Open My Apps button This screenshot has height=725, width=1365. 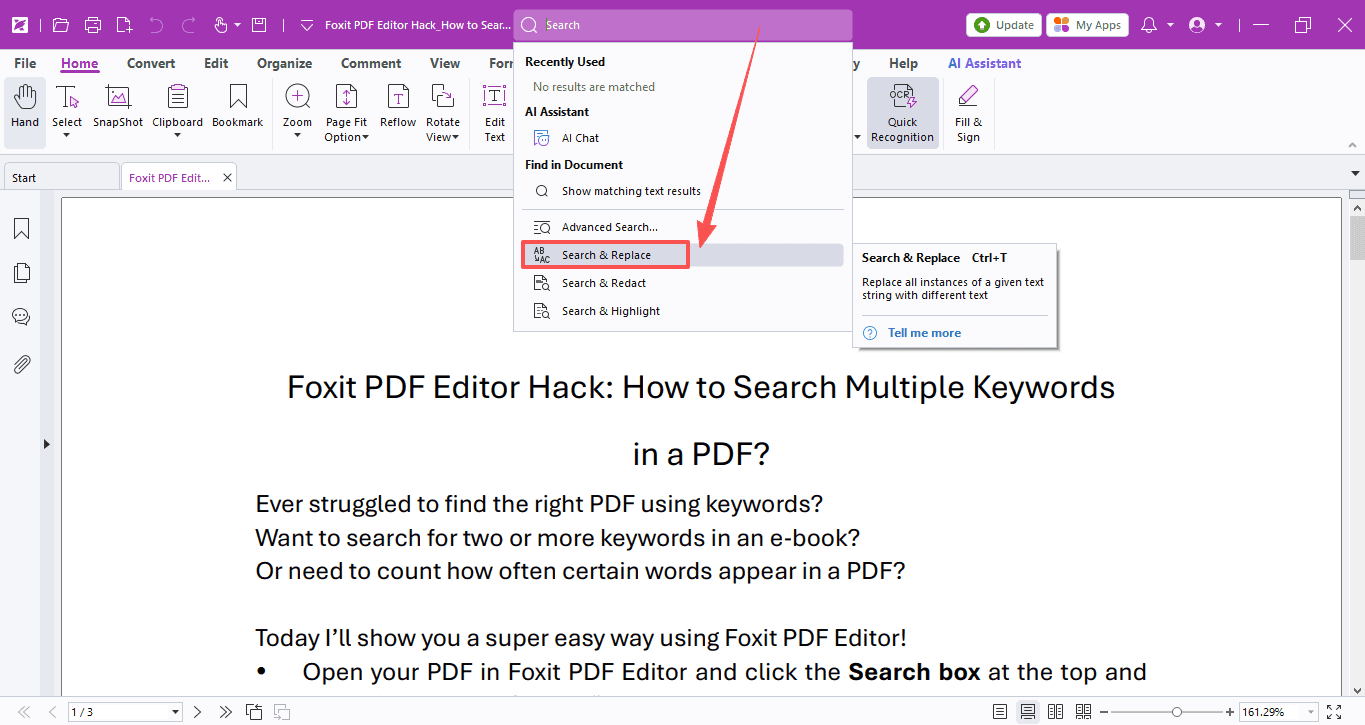(1087, 25)
